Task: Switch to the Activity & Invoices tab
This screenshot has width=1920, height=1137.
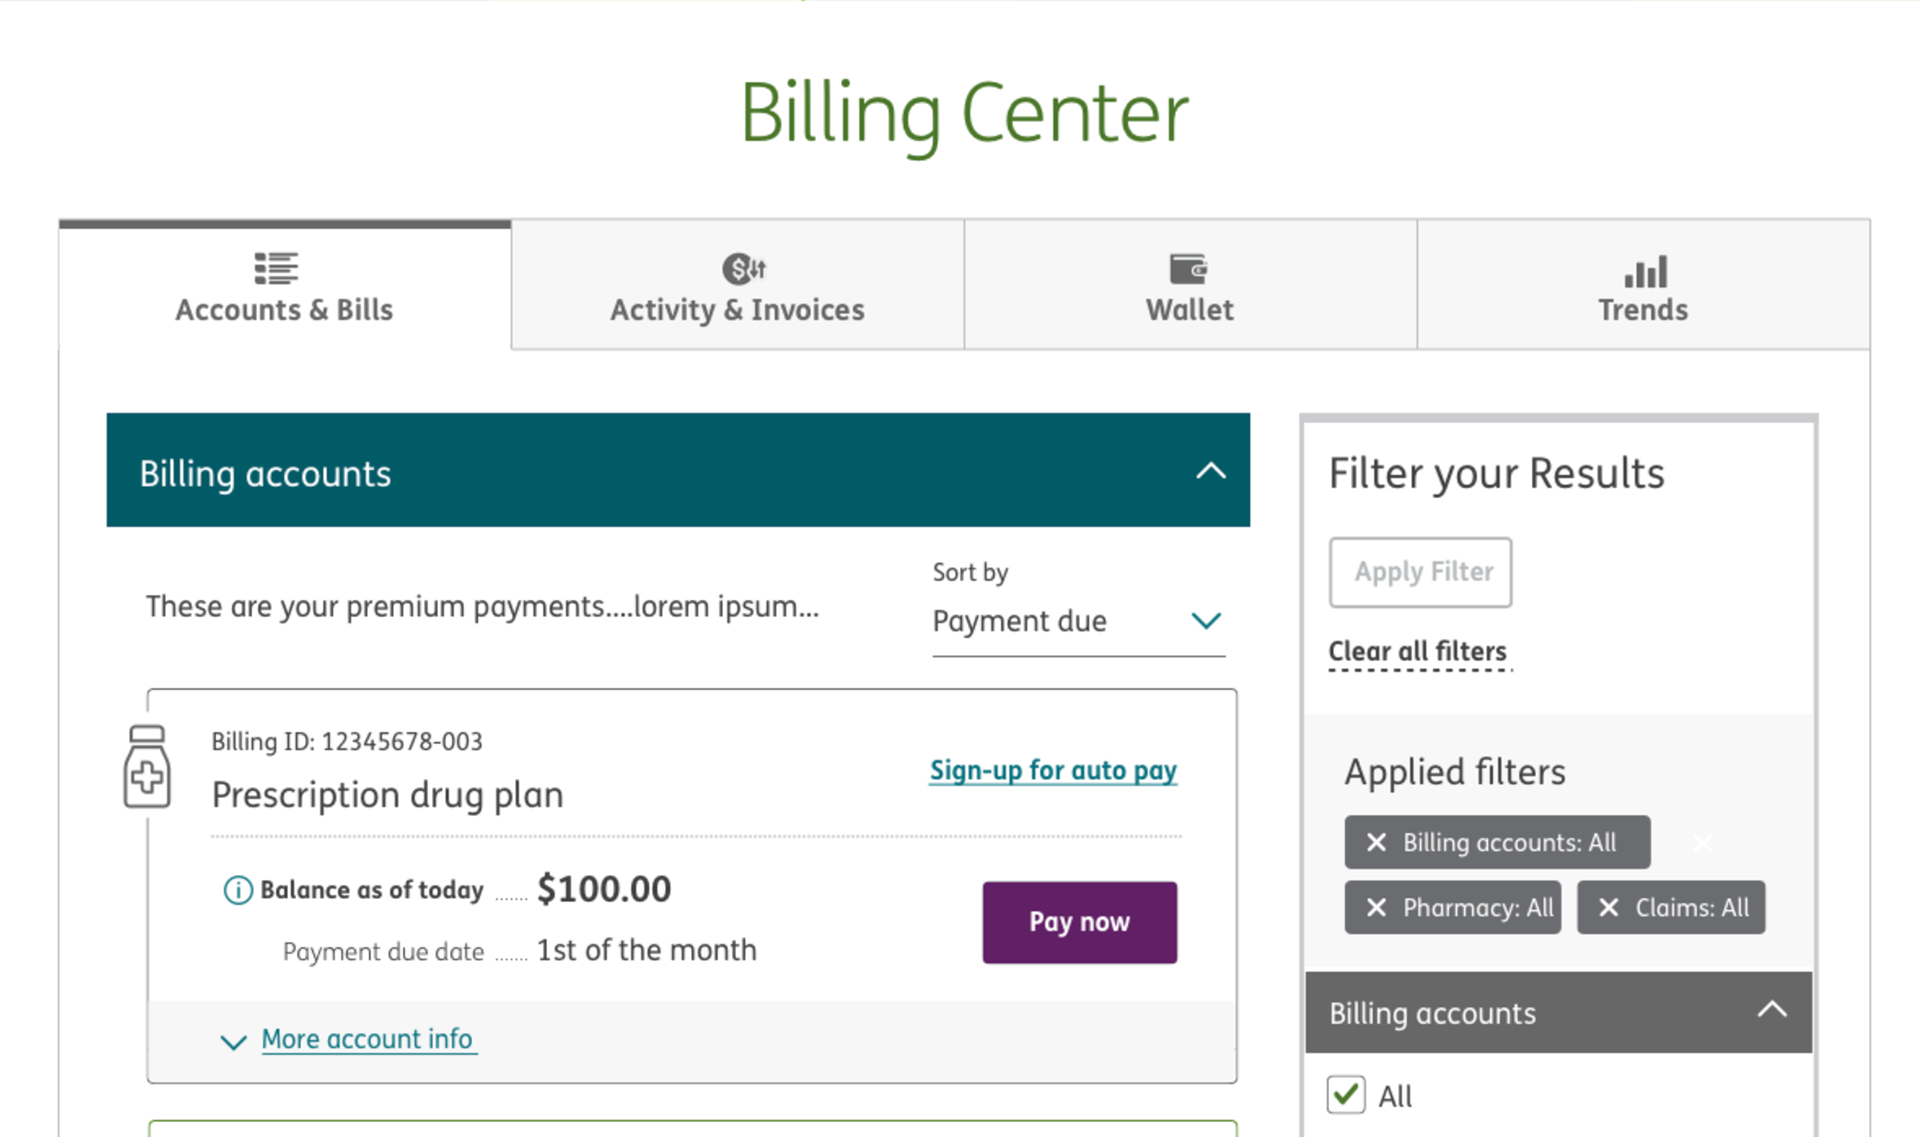Action: pyautogui.click(x=738, y=285)
